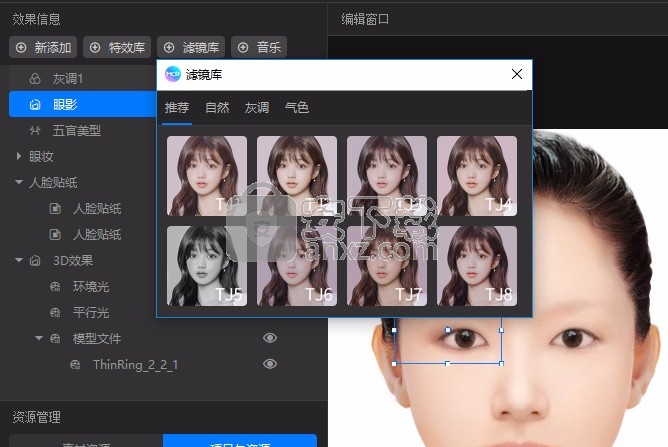Select the 眼影 eyeshadow row

click(83, 104)
